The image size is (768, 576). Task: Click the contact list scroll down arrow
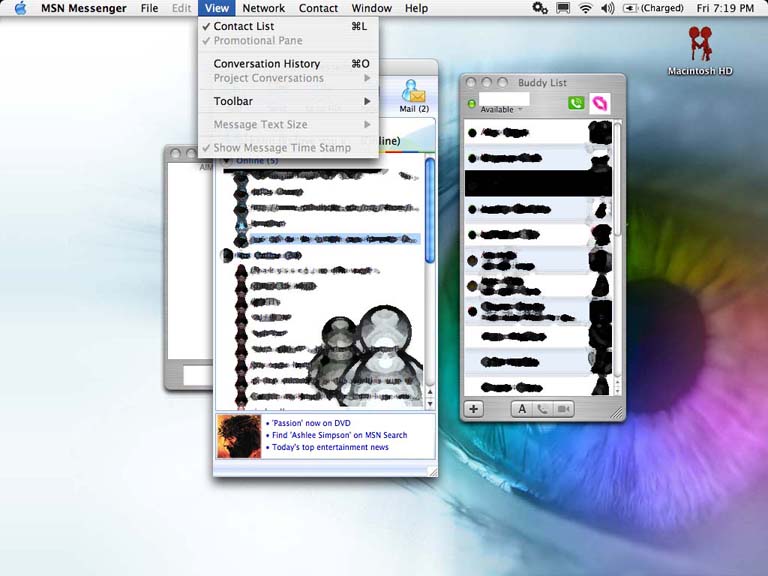tap(430, 404)
